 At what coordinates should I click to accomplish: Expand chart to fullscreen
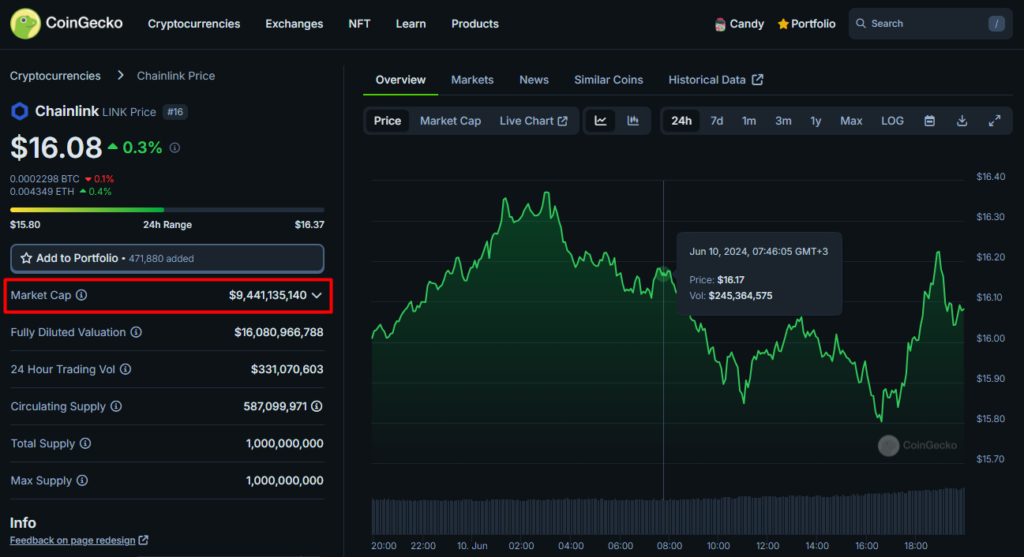point(994,121)
